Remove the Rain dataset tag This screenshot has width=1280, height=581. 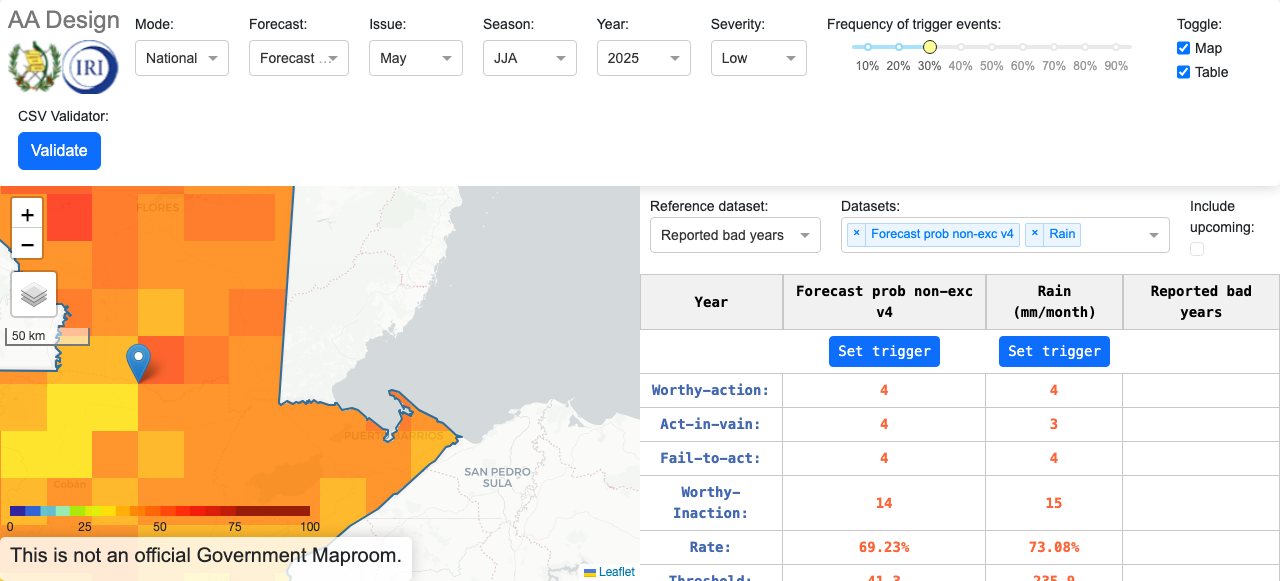pos(1035,234)
